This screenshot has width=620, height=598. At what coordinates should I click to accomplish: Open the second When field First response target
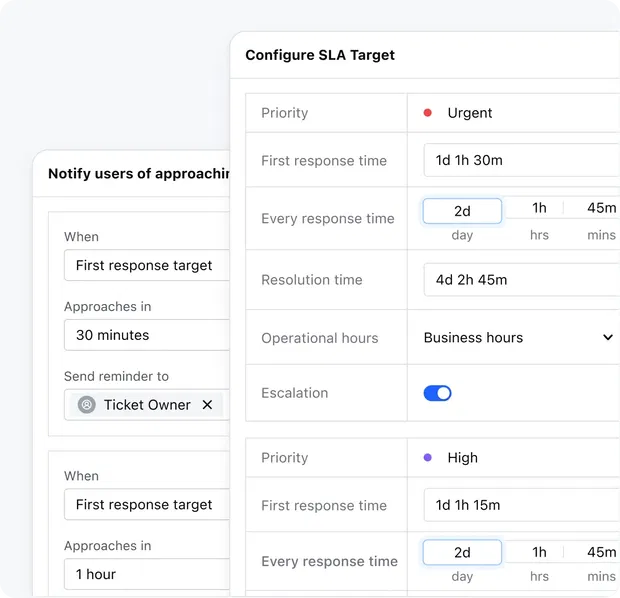coord(147,505)
